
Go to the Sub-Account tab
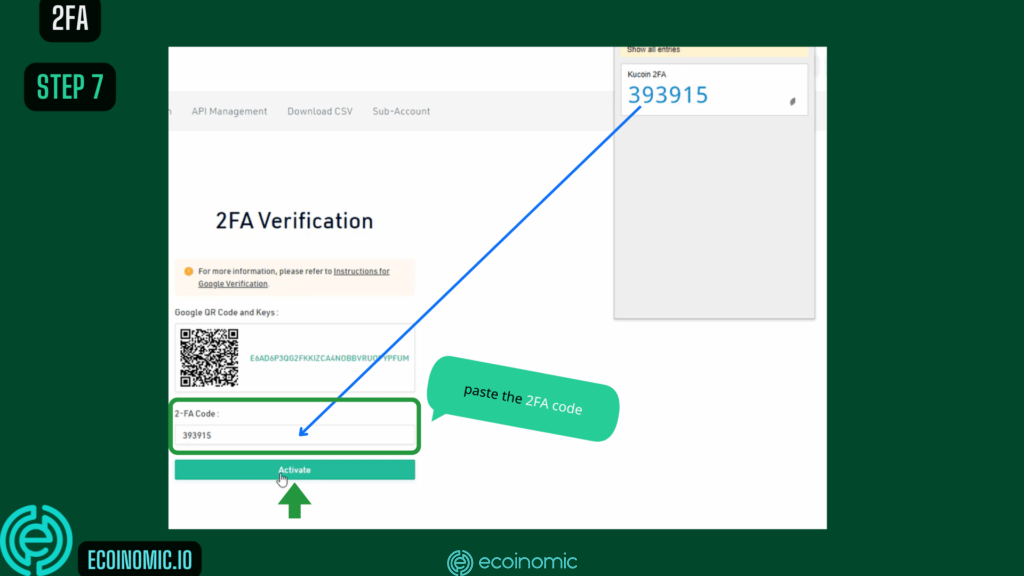(x=401, y=112)
